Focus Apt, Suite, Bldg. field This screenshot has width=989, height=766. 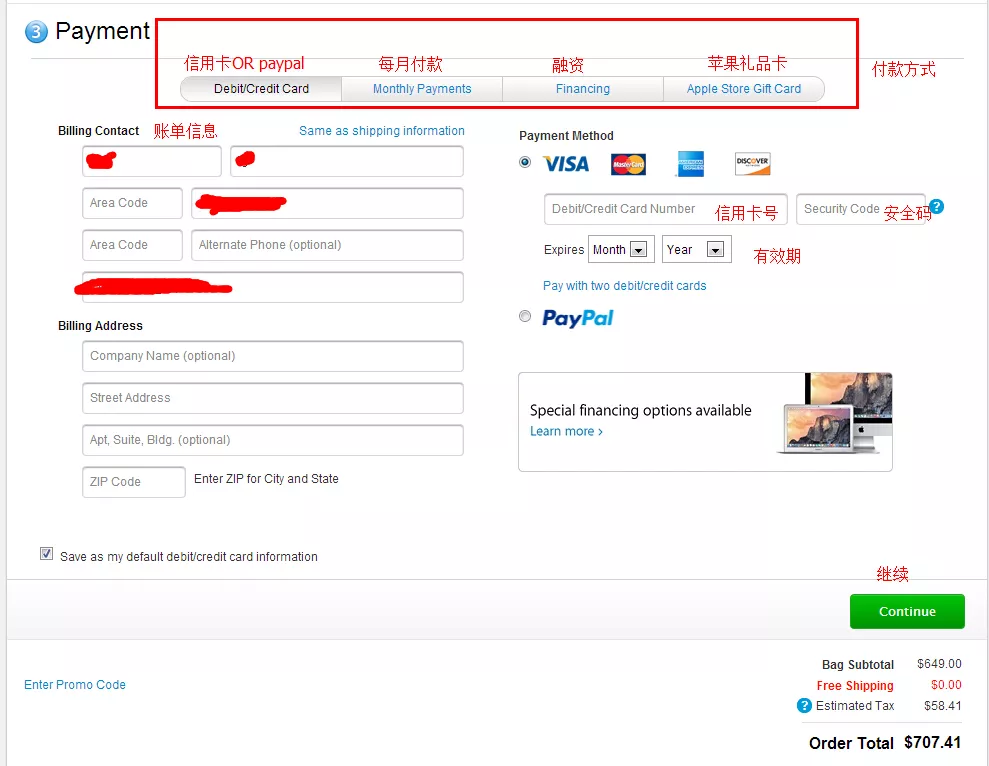tap(272, 440)
